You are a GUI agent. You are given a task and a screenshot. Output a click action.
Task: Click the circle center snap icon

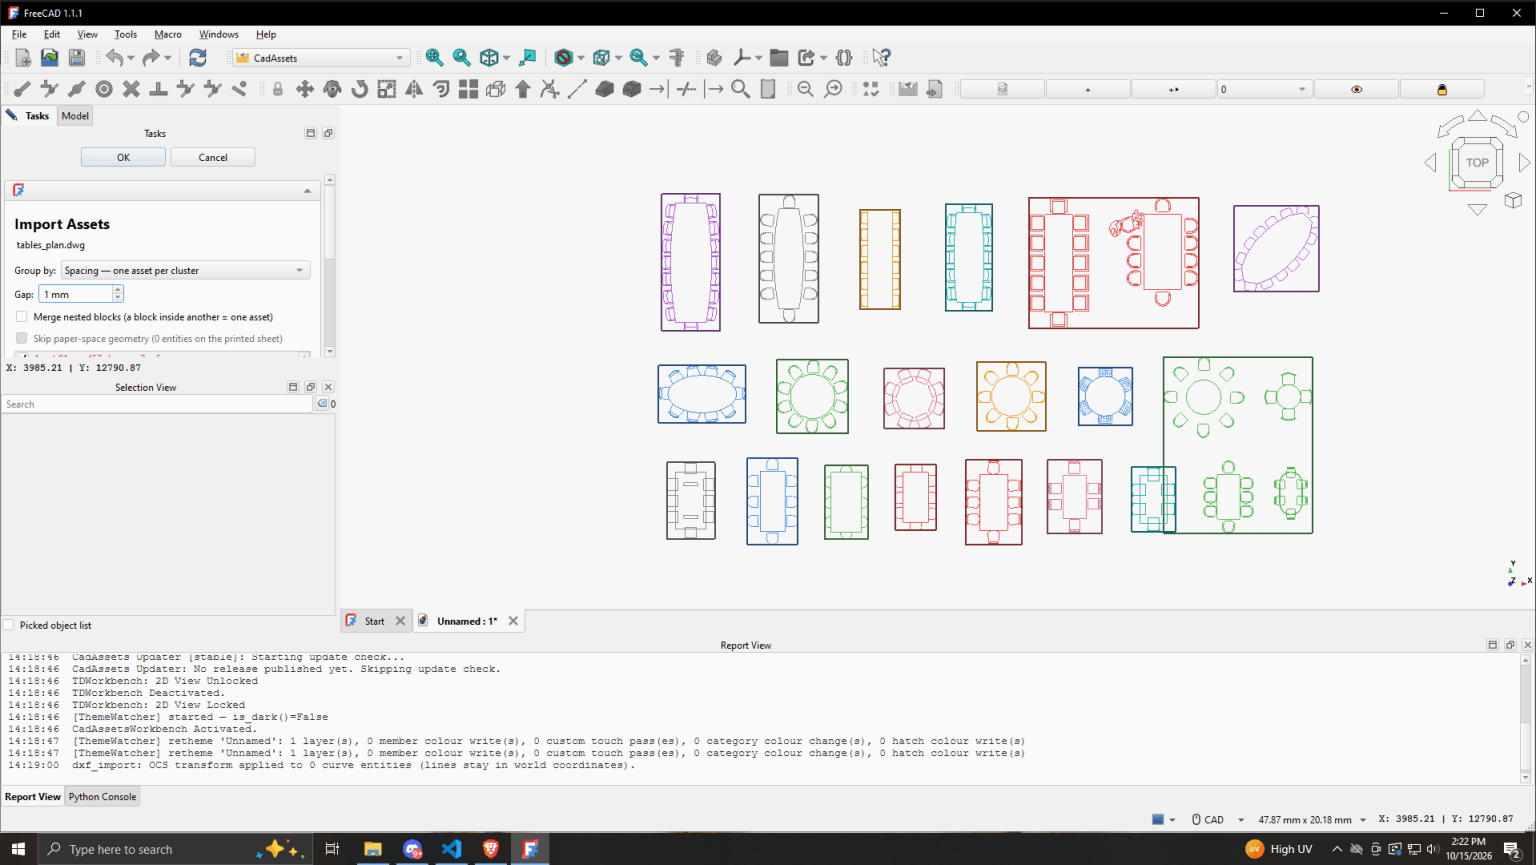pyautogui.click(x=103, y=89)
